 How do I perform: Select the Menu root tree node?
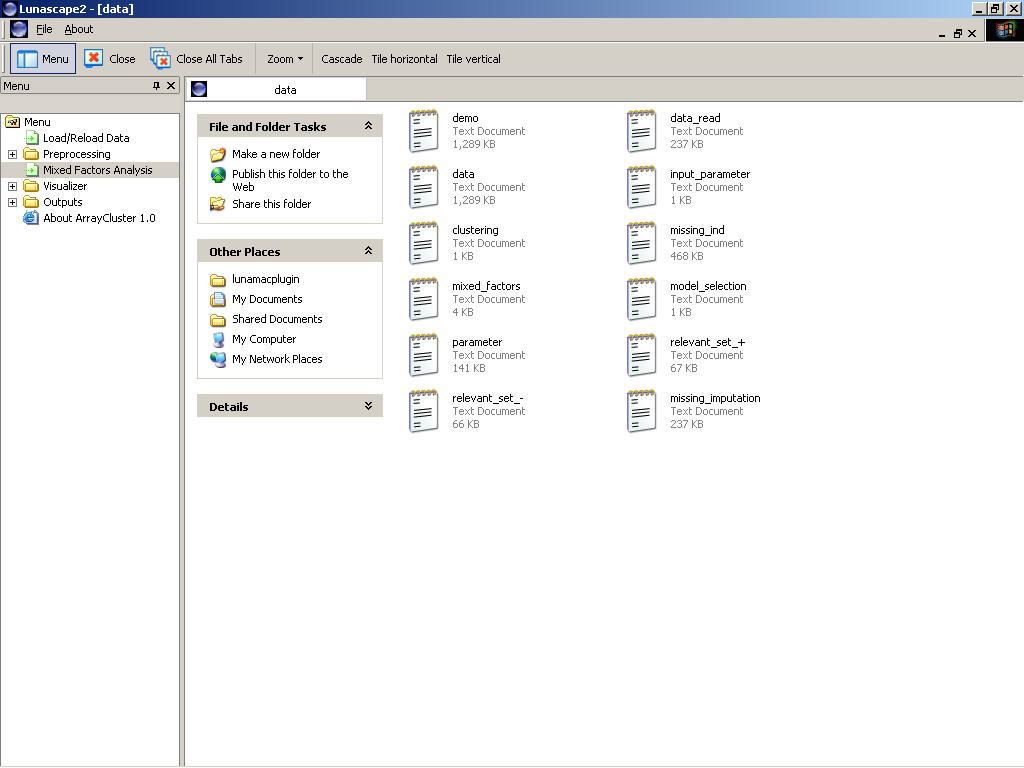(37, 122)
